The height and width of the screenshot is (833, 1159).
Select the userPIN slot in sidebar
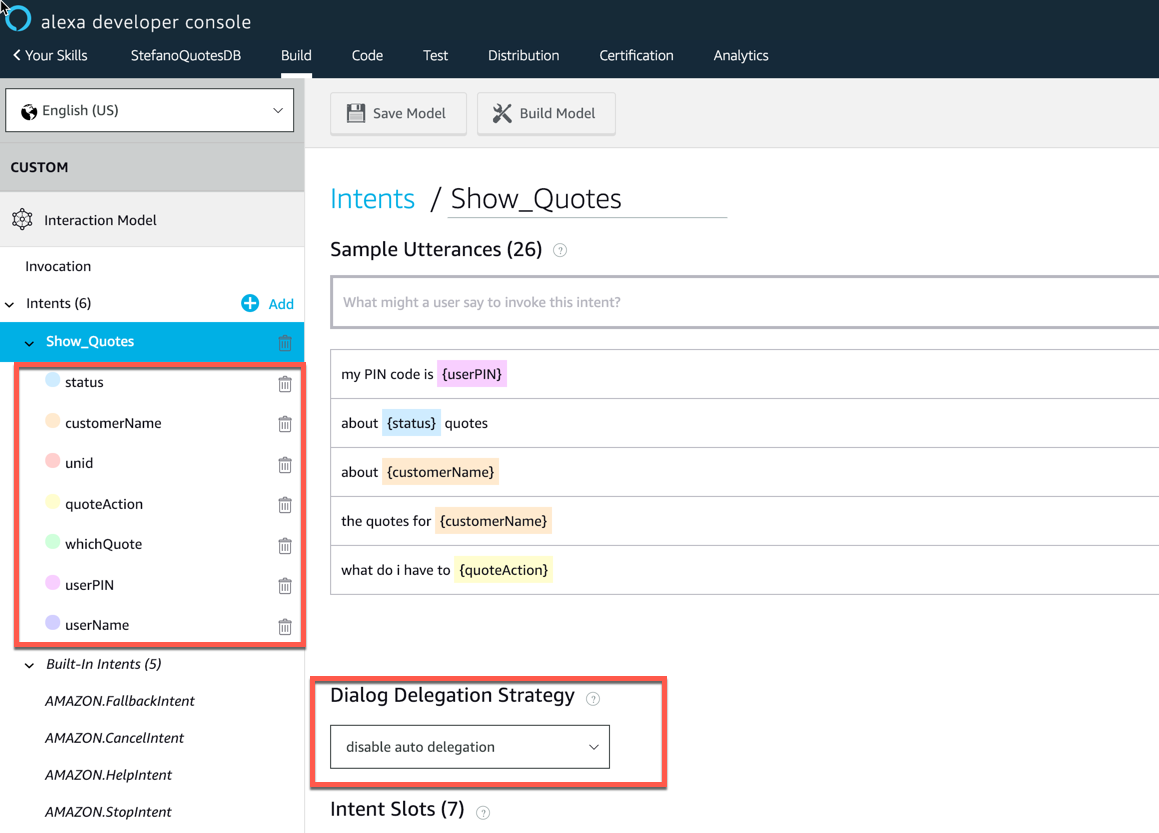[89, 585]
